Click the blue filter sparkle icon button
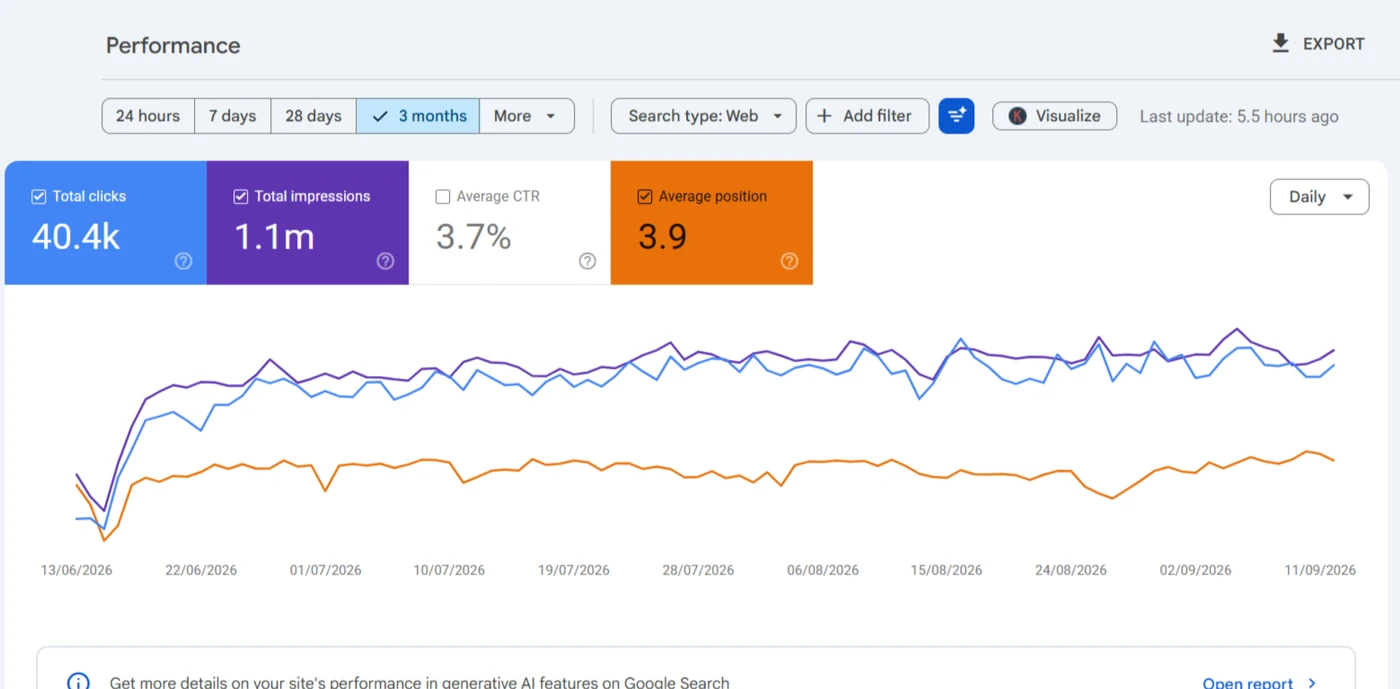Screen dimensions: 1400x689 pyautogui.click(x=956, y=116)
